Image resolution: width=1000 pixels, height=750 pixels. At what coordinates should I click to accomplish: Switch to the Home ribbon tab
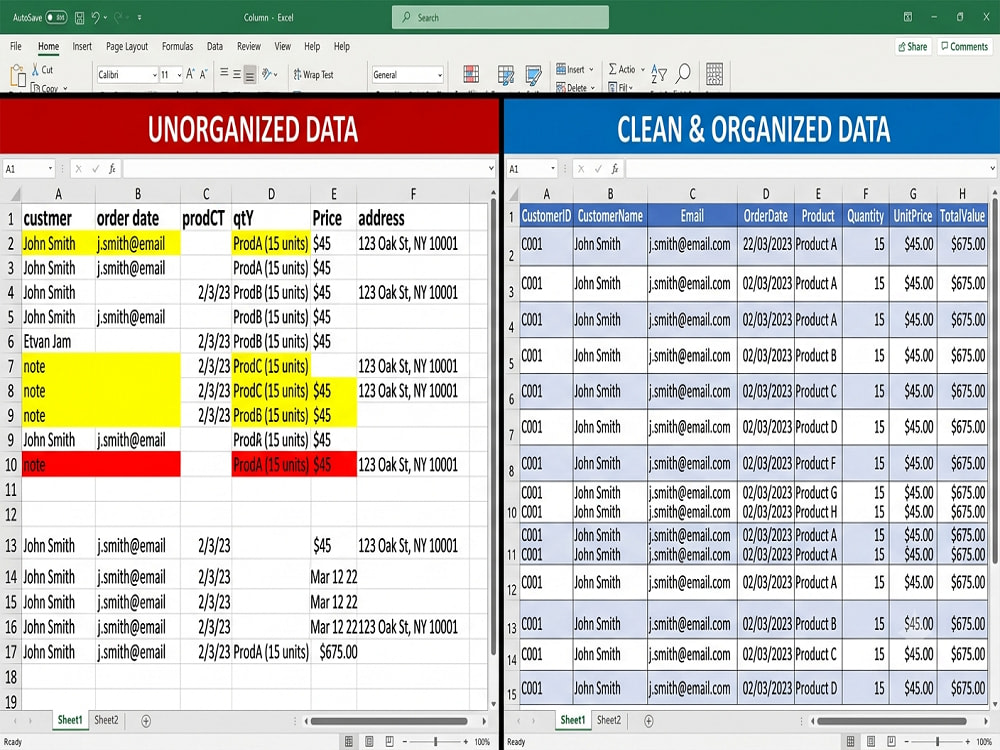48,47
